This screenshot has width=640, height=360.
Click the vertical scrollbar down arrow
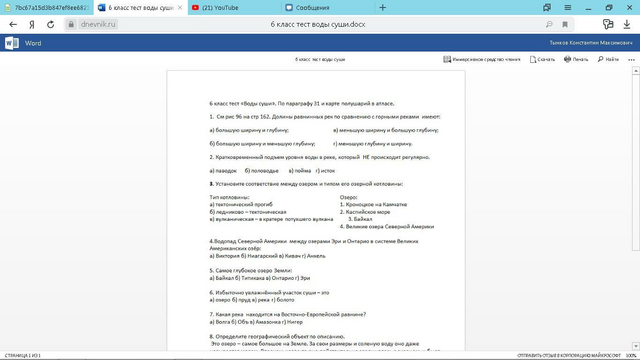click(636, 346)
